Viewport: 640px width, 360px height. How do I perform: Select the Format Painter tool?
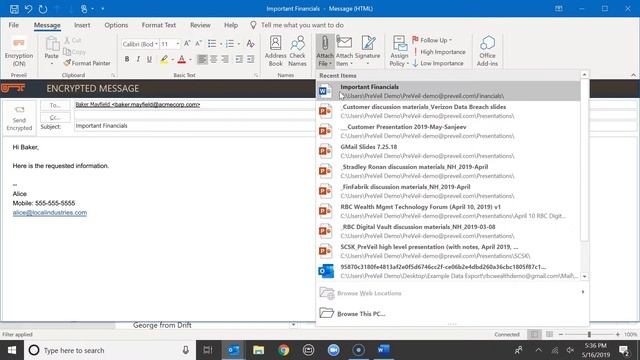(x=87, y=63)
